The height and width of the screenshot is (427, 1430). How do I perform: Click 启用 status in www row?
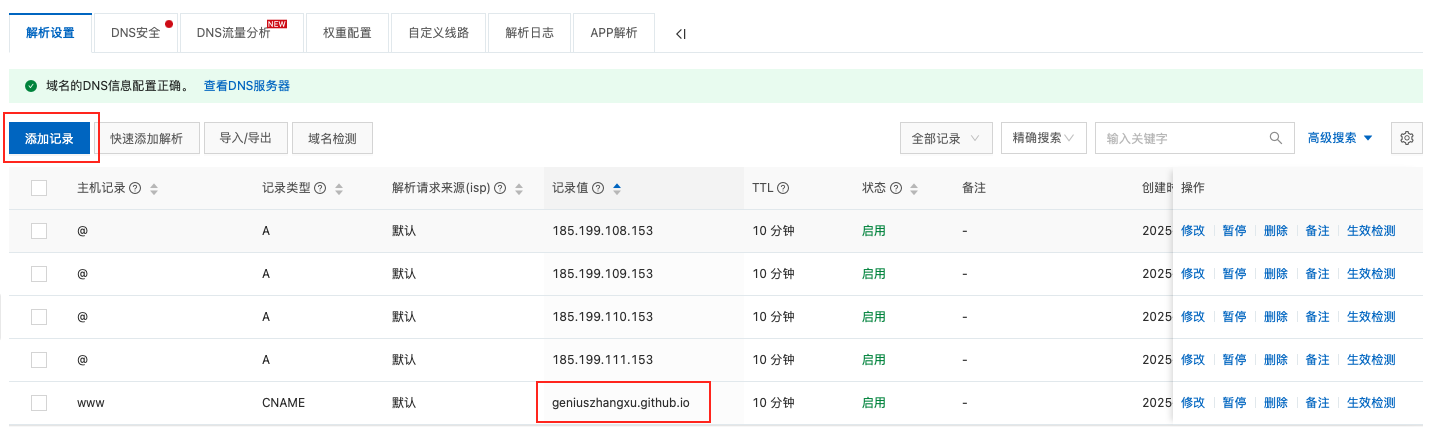coord(874,403)
